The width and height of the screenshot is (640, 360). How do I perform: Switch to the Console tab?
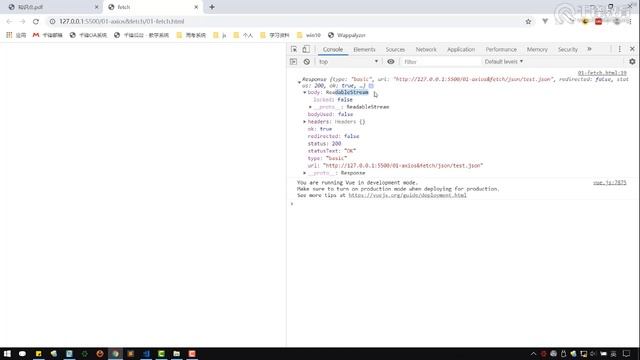click(x=333, y=49)
